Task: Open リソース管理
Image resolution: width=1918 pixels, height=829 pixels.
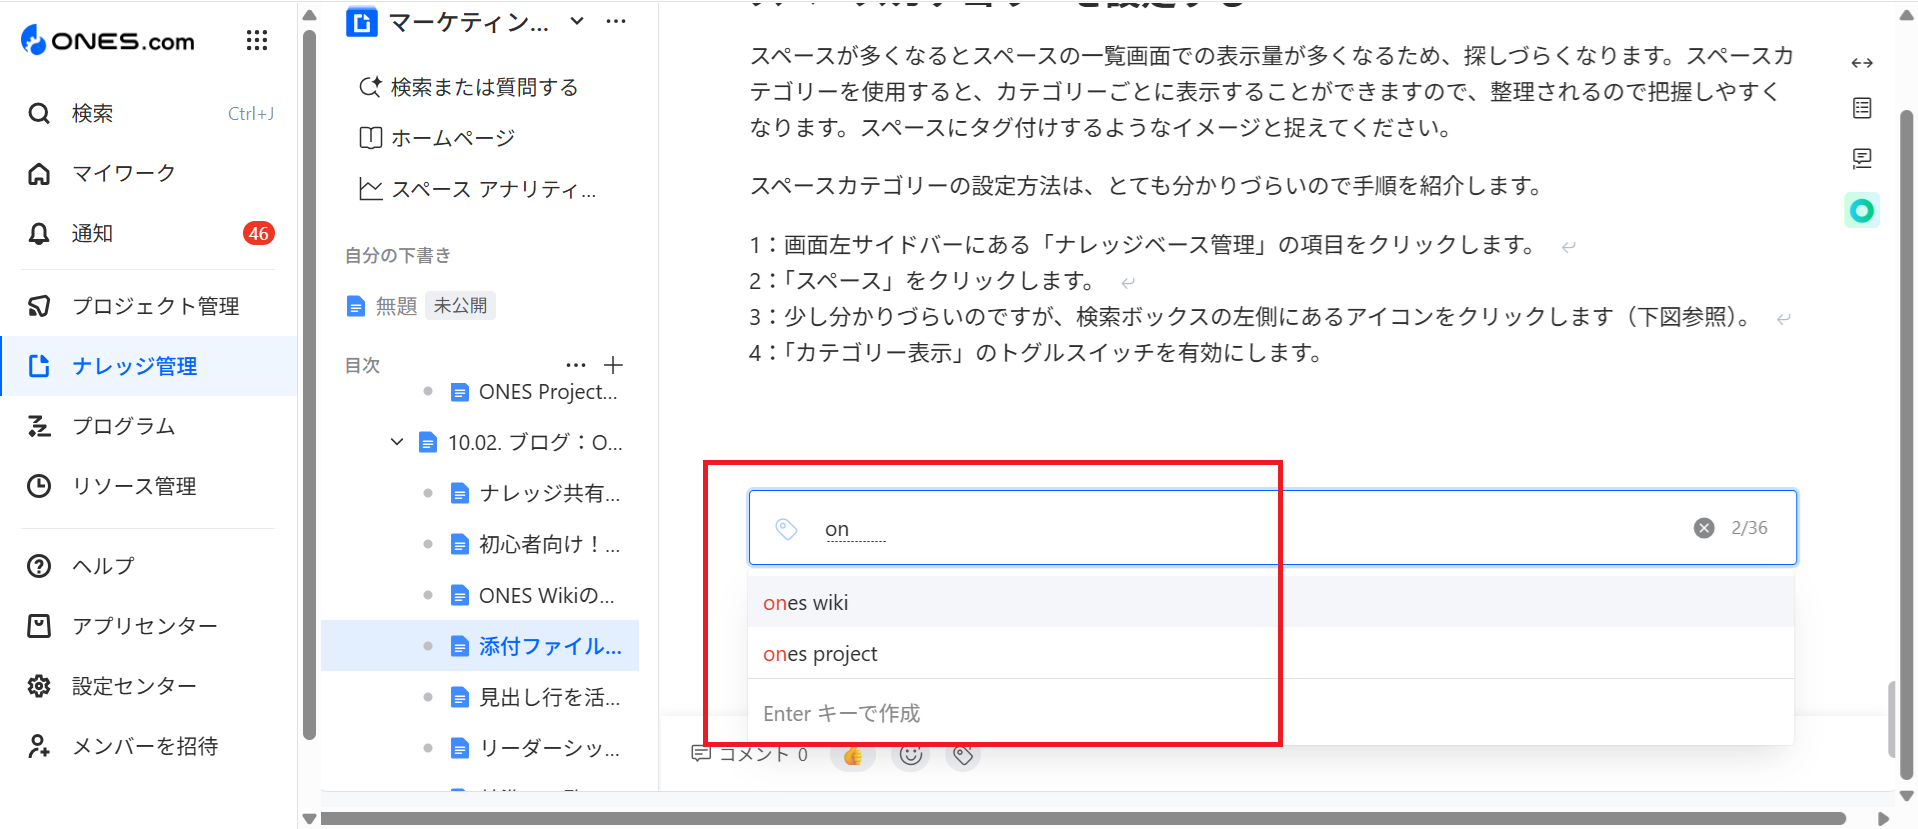Action: pyautogui.click(x=150, y=486)
